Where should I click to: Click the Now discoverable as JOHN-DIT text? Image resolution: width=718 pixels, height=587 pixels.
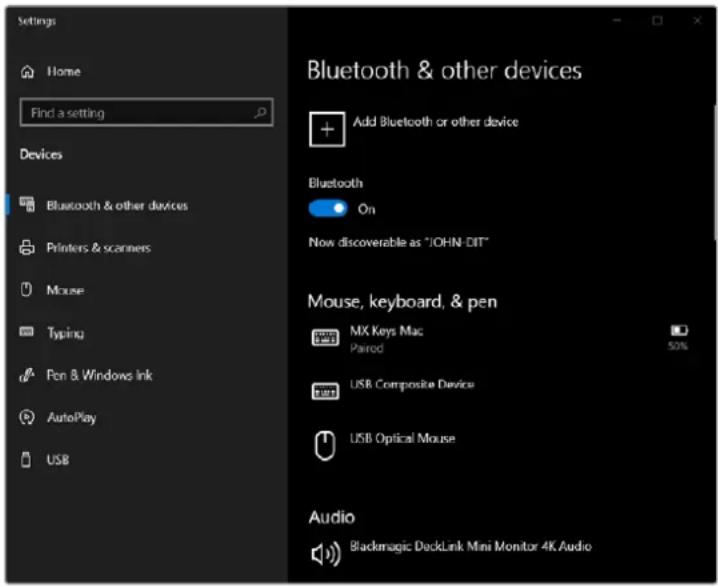pos(399,242)
